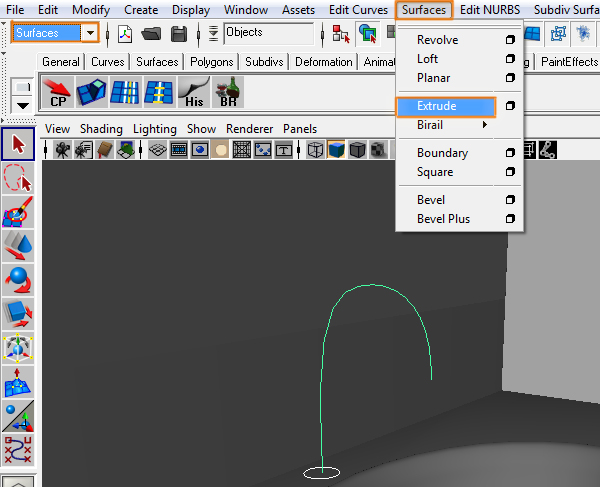Image resolution: width=600 pixels, height=487 pixels.
Task: Click the BR wine bottle shelf icon
Action: 228,92
